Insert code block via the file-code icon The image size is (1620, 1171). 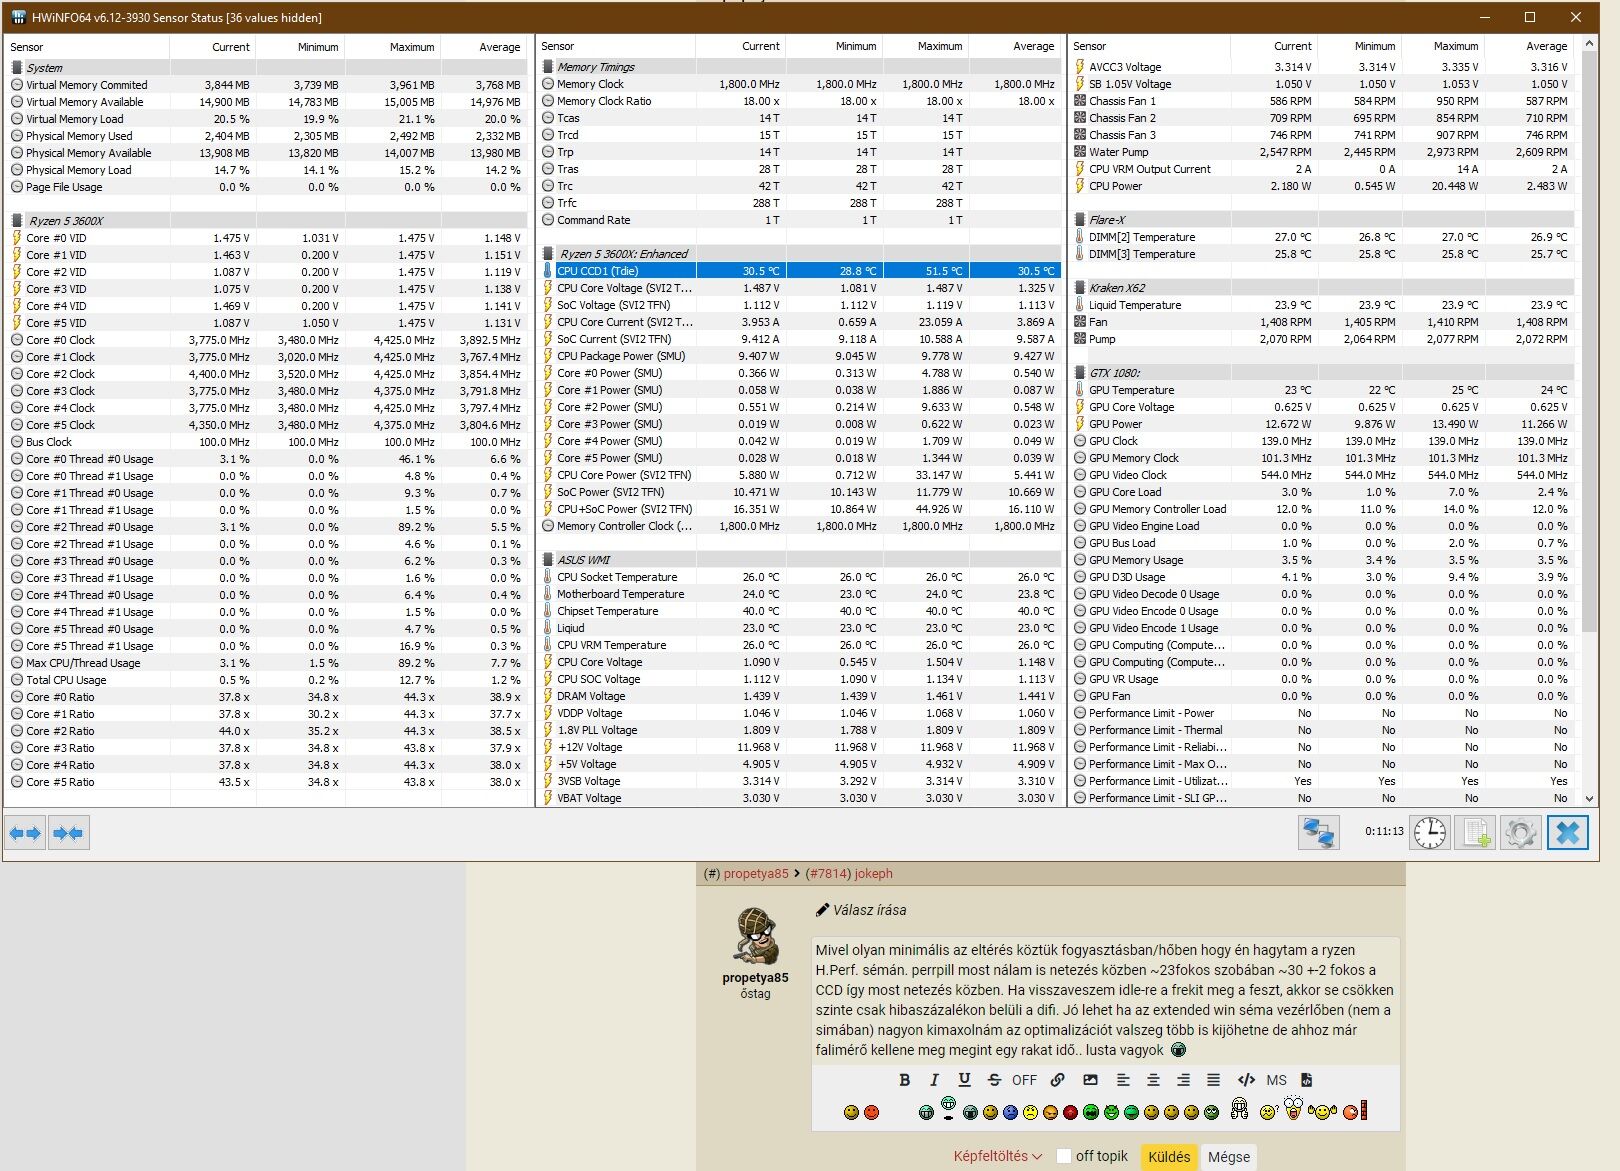pyautogui.click(x=1306, y=1080)
